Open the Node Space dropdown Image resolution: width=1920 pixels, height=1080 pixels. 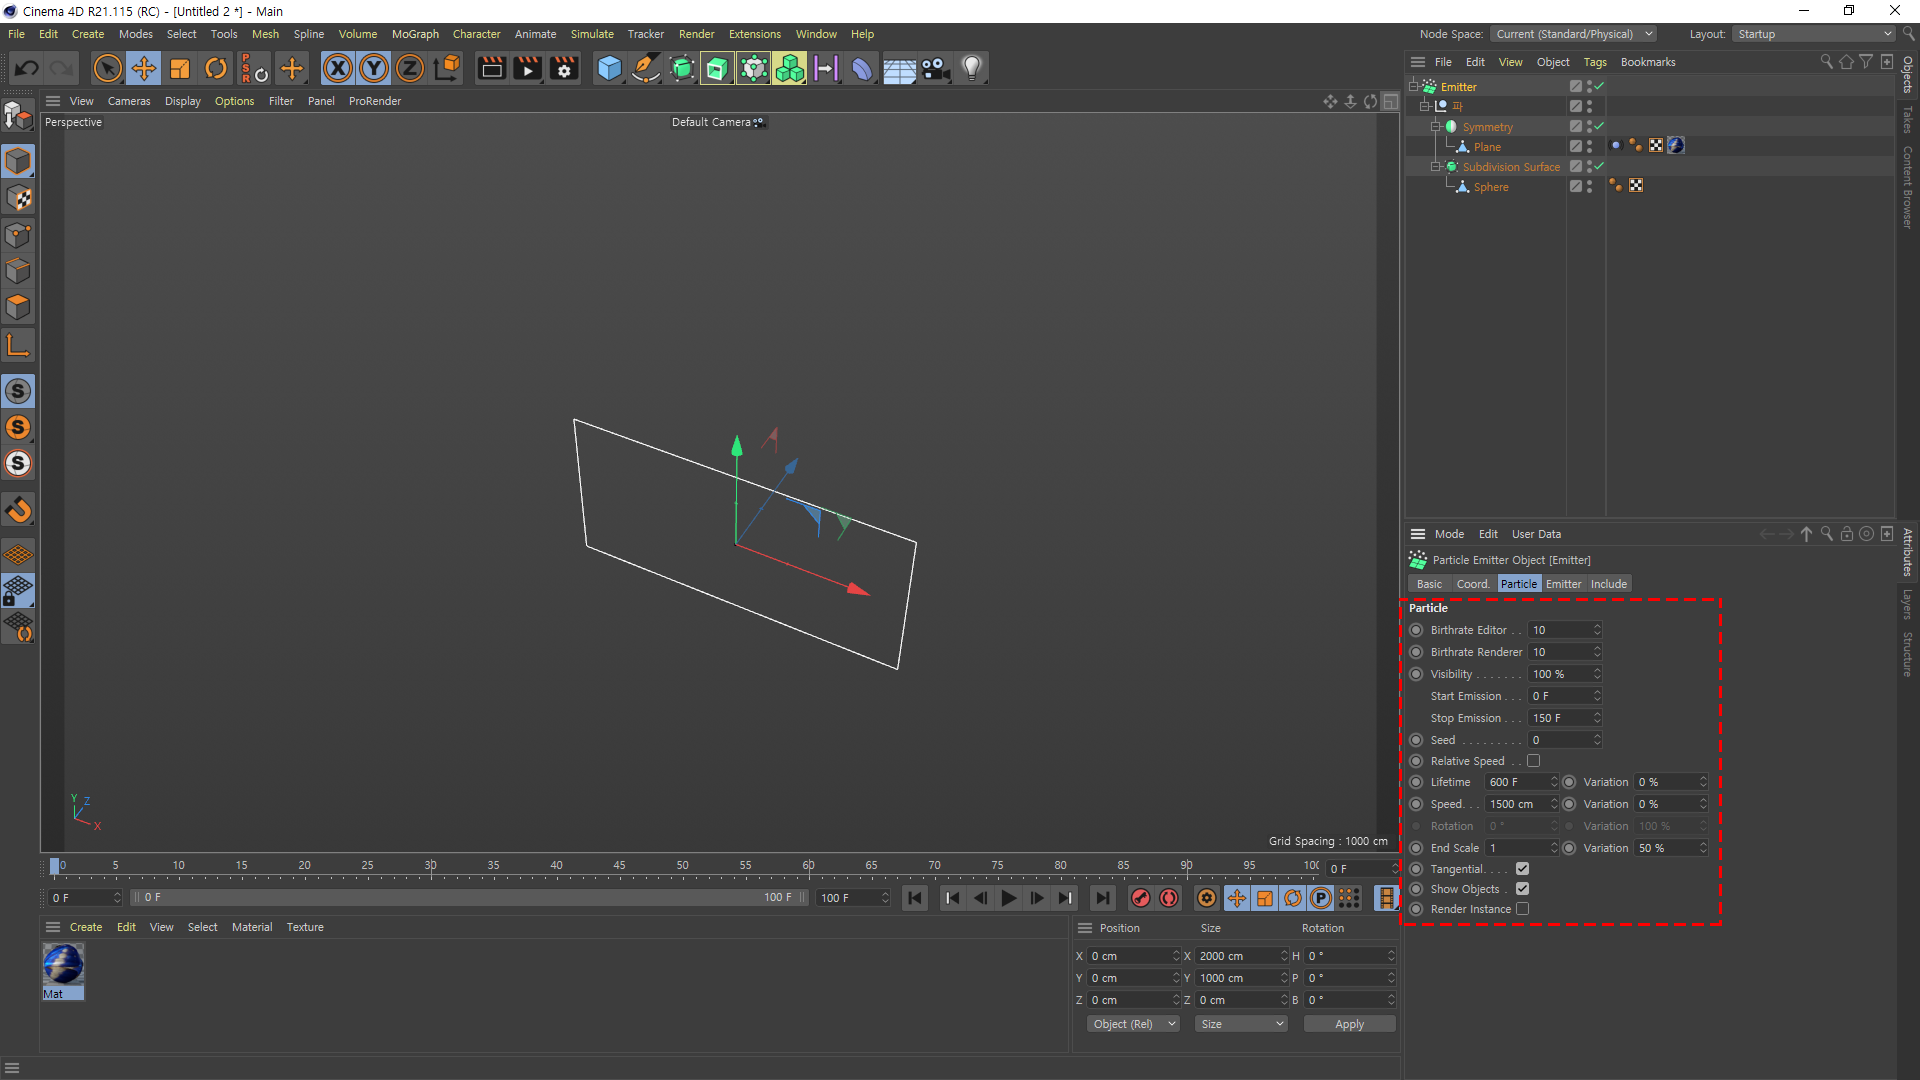click(x=1573, y=34)
